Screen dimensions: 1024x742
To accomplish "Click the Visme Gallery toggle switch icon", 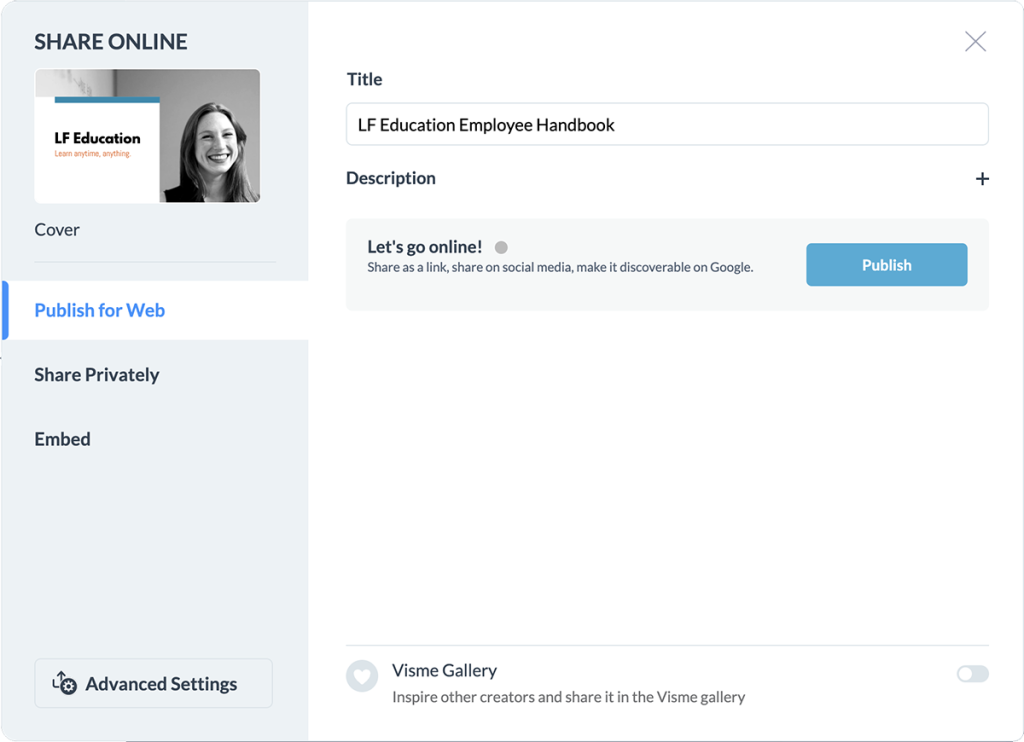I will coord(971,675).
